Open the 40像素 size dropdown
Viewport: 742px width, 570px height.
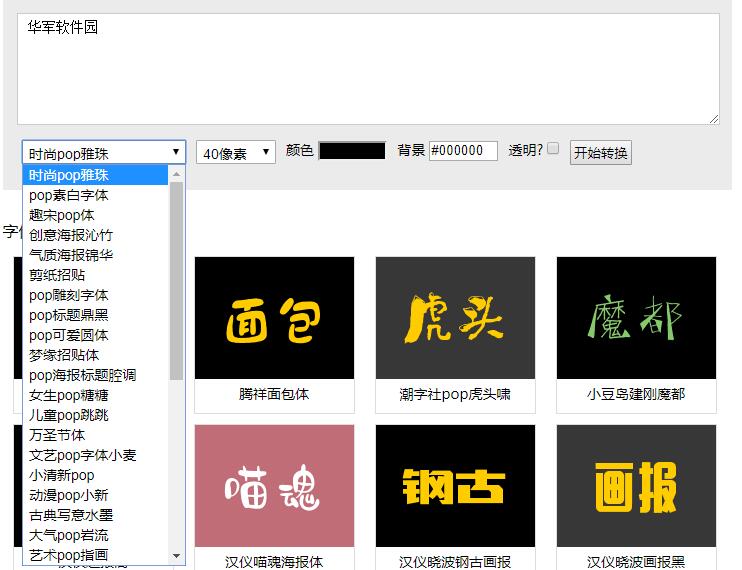coord(236,153)
